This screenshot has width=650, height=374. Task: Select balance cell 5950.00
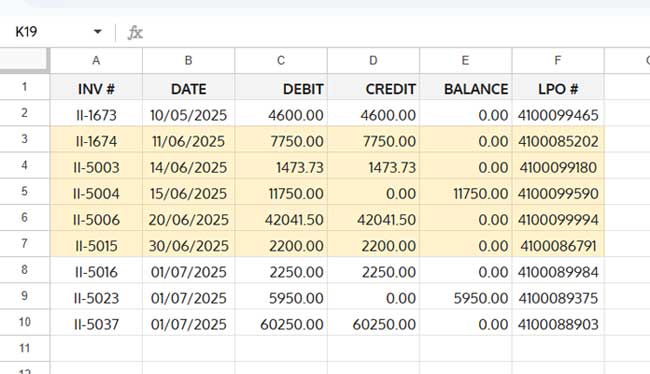(x=466, y=296)
